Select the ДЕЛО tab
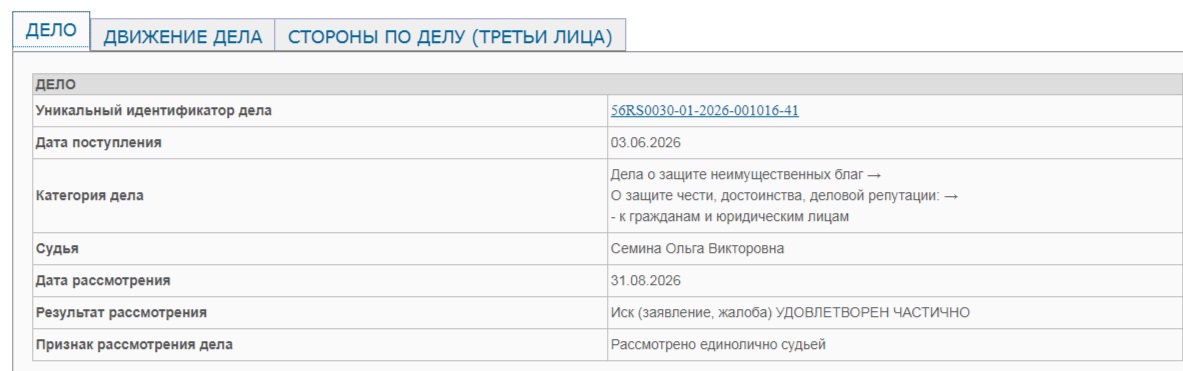Screen dimensions: 1183x371 pyautogui.click(x=51, y=31)
